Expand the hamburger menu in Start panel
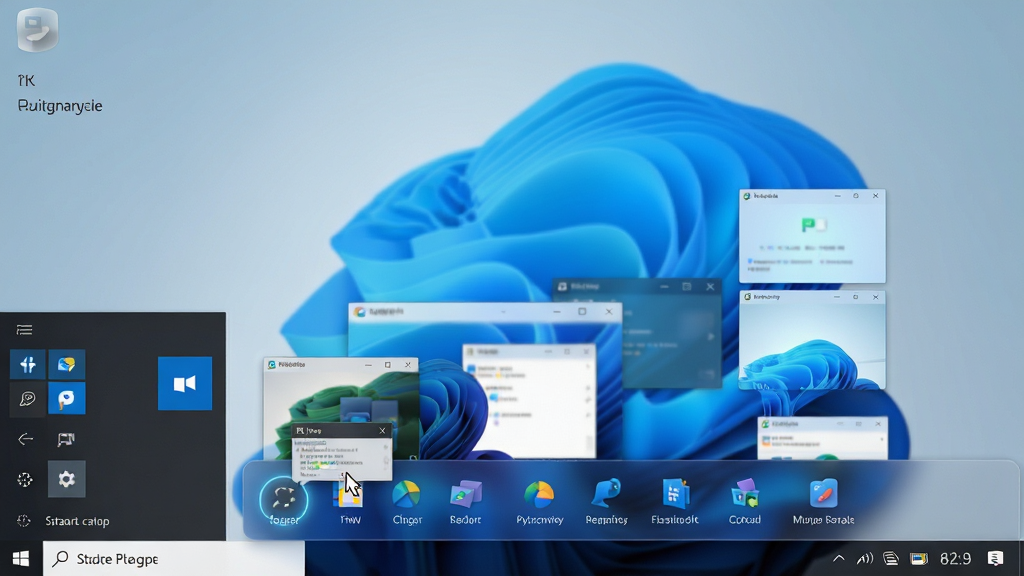The image size is (1024, 576). point(24,329)
